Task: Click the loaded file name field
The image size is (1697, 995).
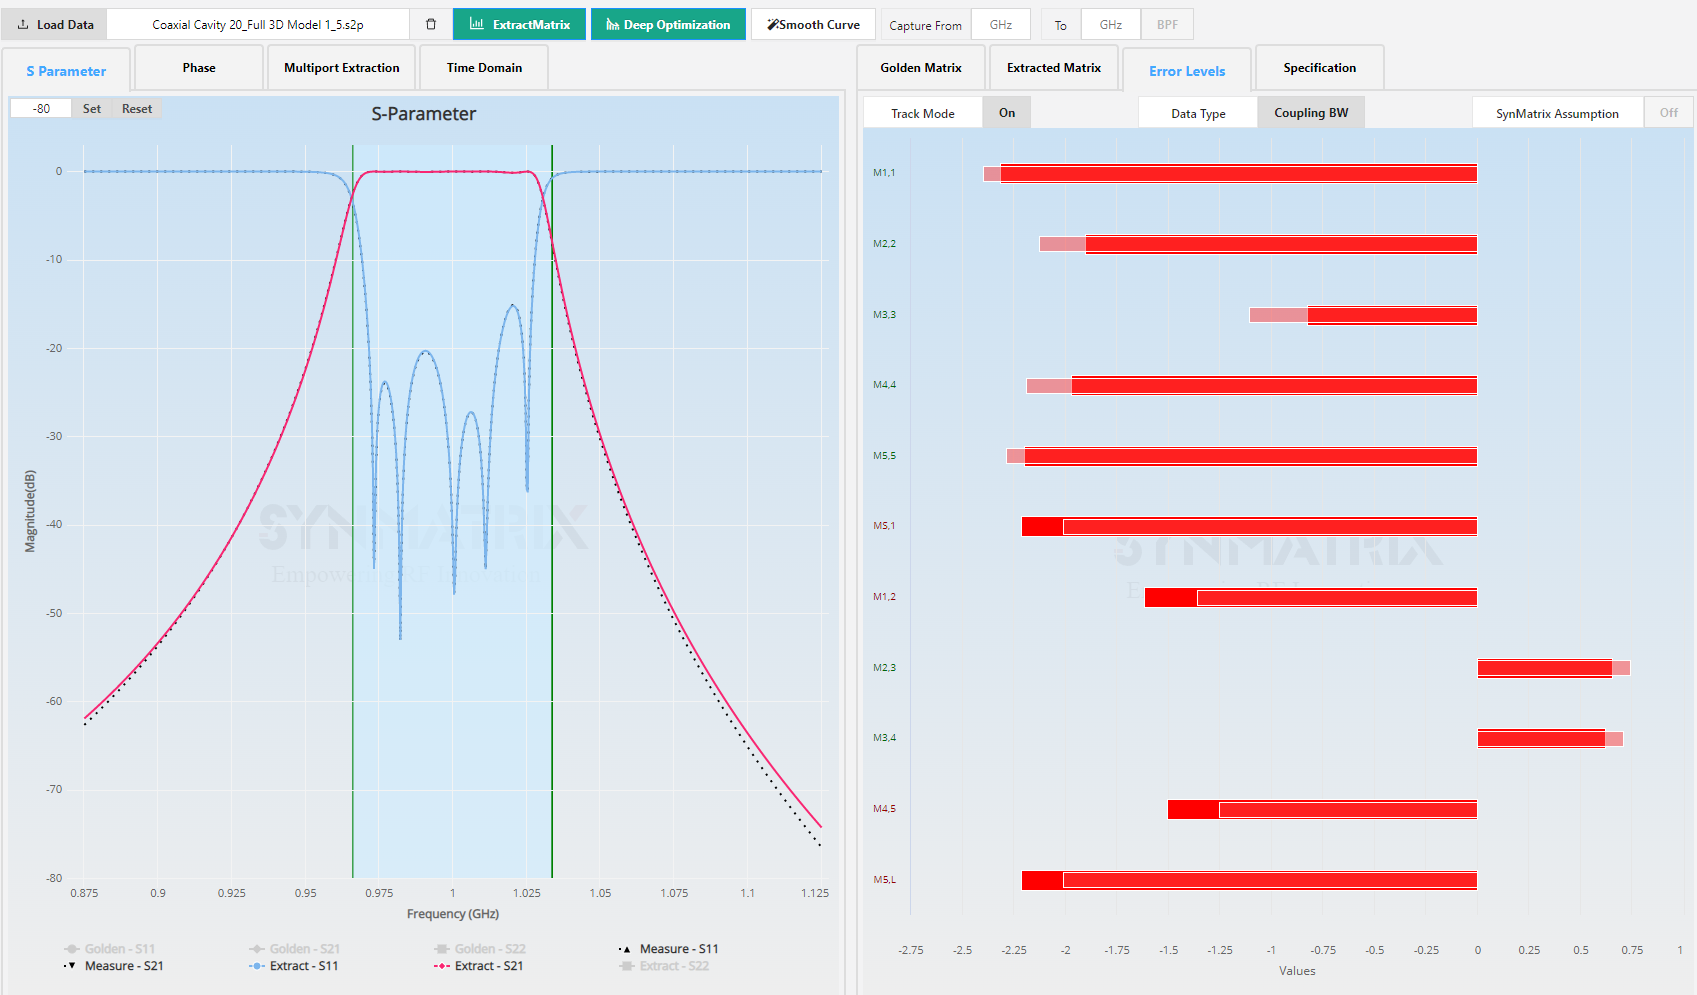Action: 258,25
